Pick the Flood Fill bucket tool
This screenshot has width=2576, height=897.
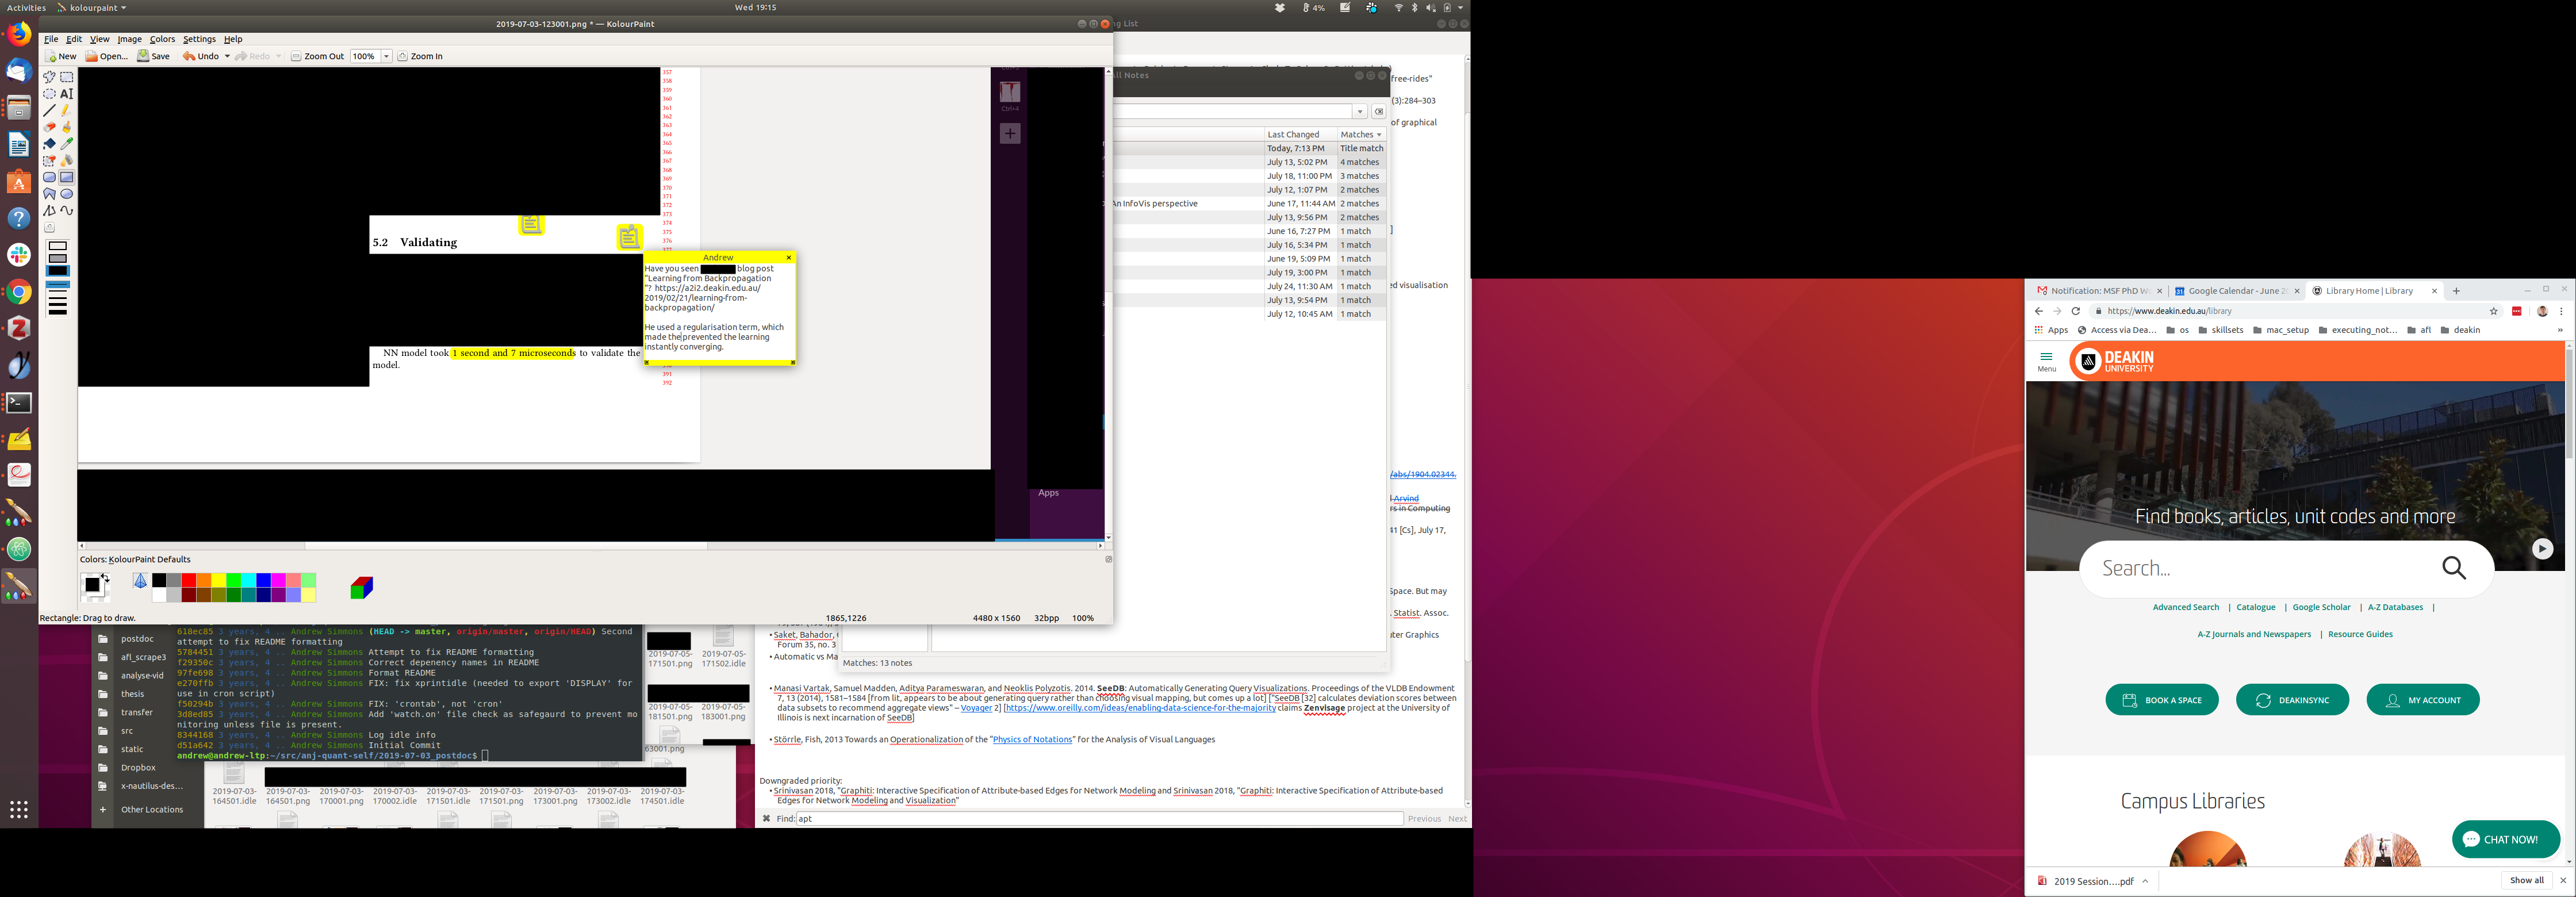[x=49, y=144]
